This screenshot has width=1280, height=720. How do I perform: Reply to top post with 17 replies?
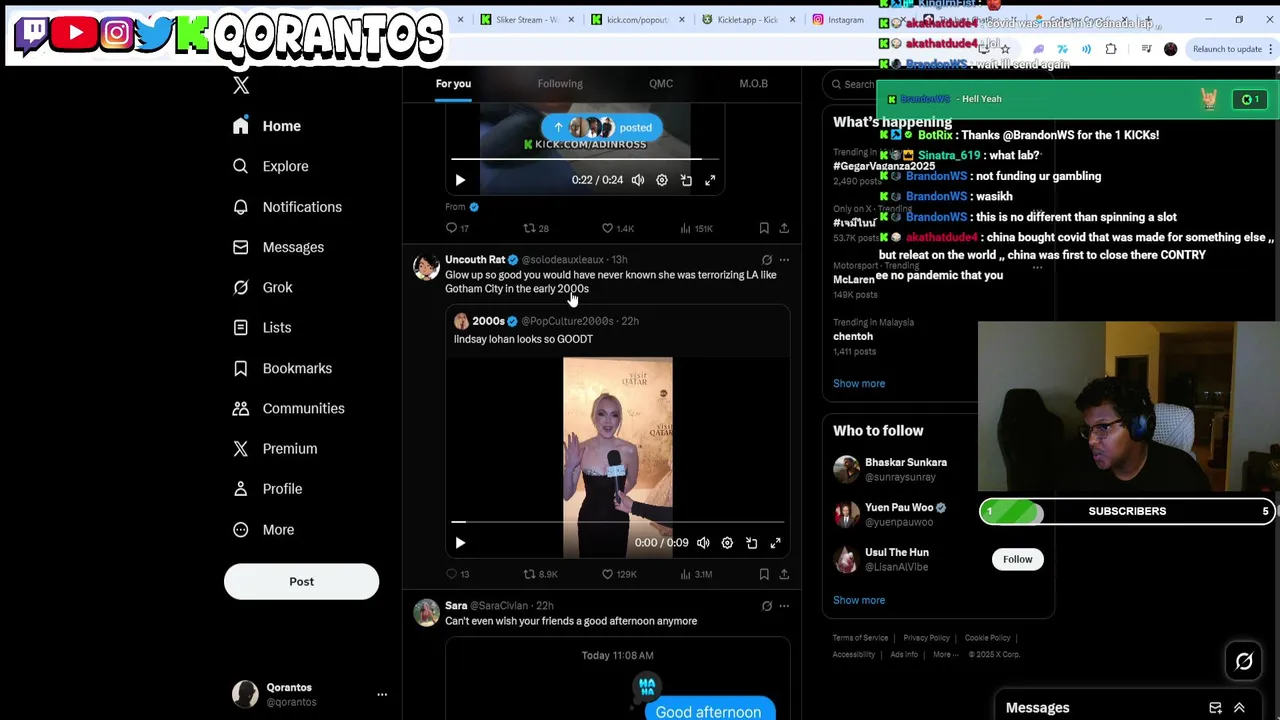(x=457, y=228)
